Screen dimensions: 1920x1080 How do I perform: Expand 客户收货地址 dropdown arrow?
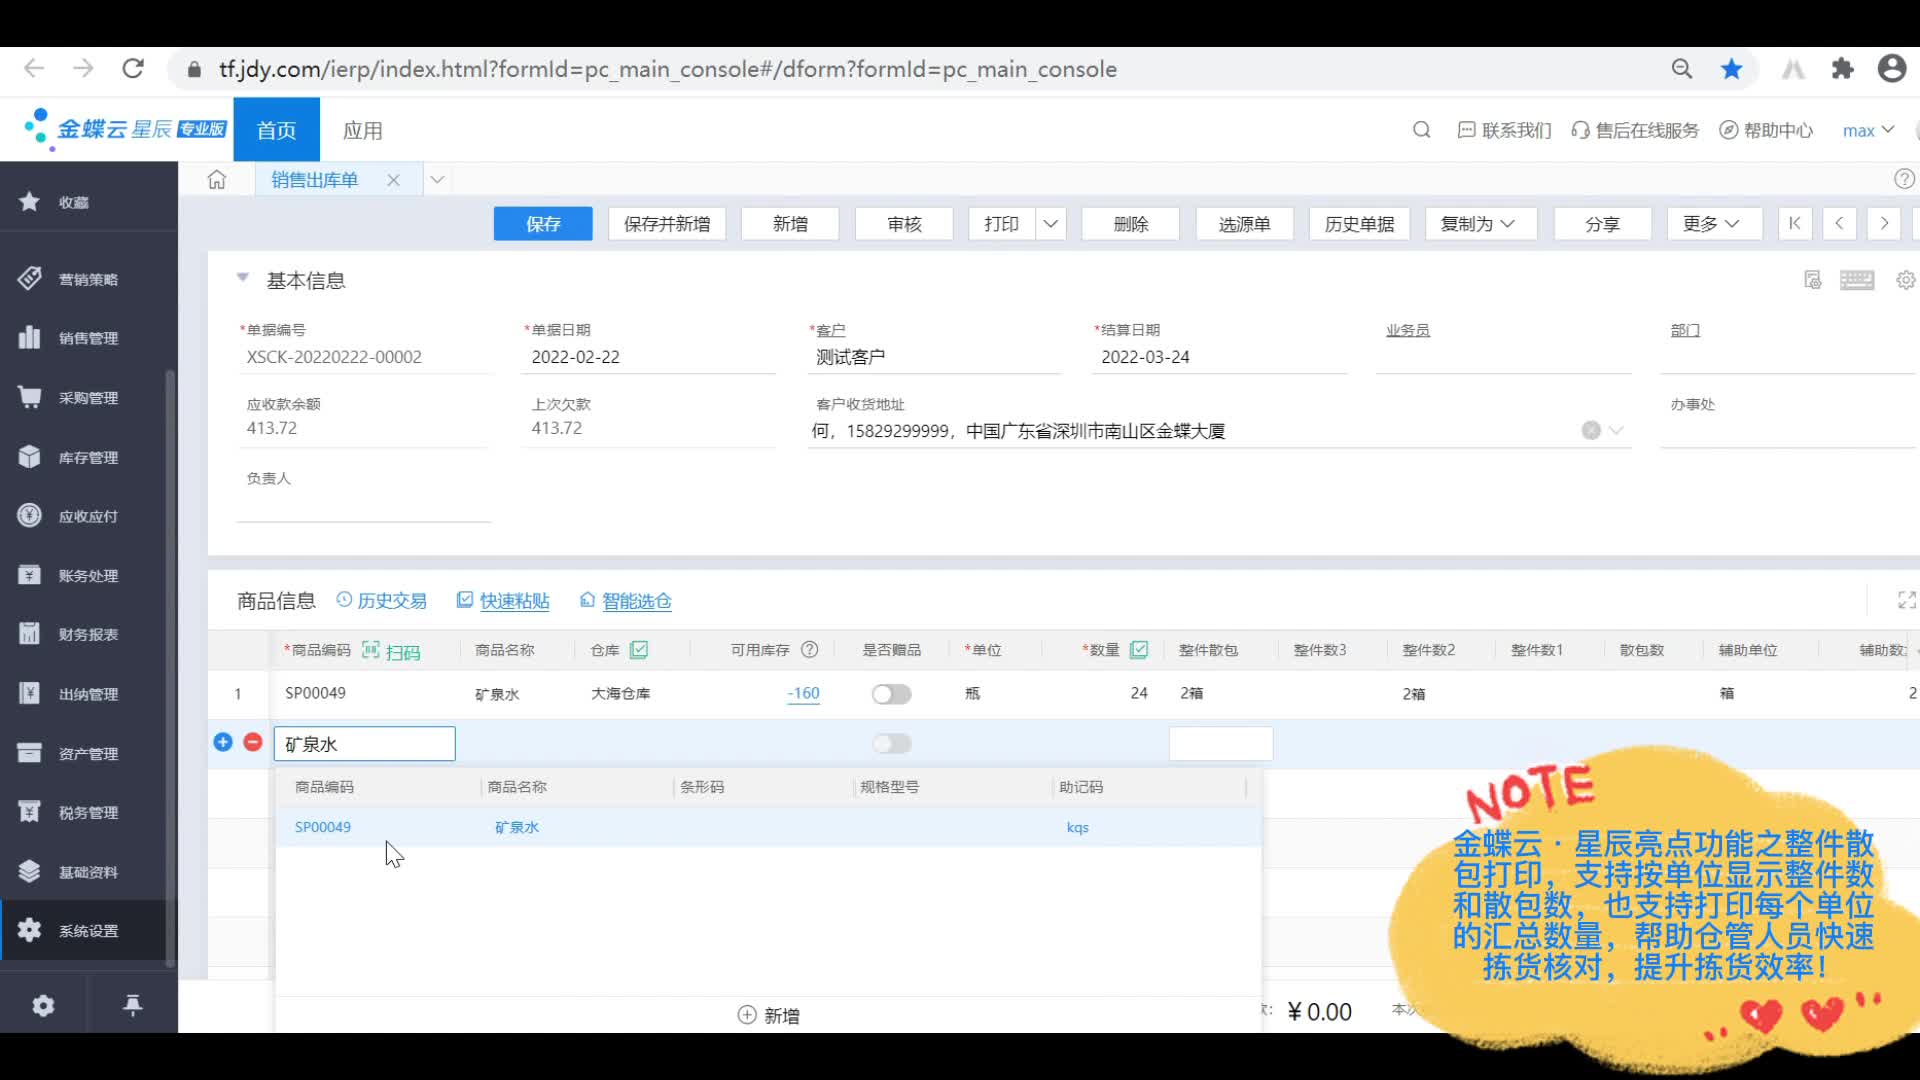[x=1616, y=431]
